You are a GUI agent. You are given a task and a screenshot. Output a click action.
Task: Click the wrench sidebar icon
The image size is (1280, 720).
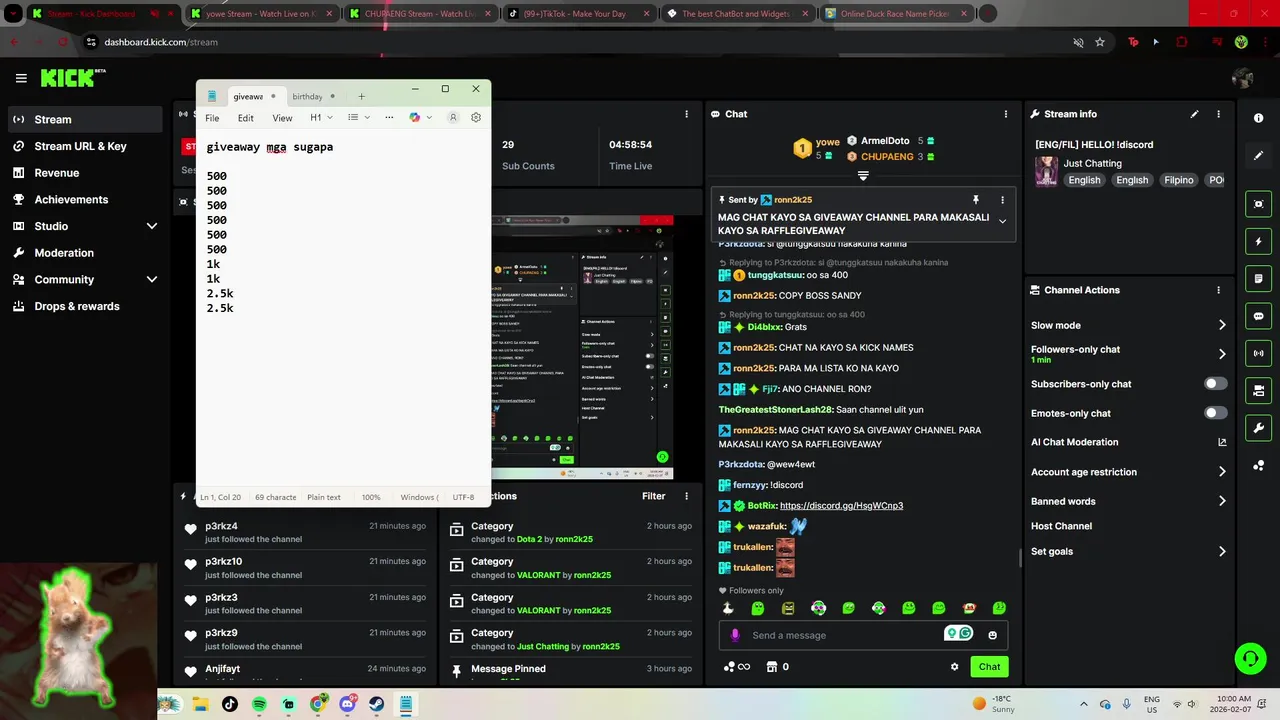(1258, 428)
